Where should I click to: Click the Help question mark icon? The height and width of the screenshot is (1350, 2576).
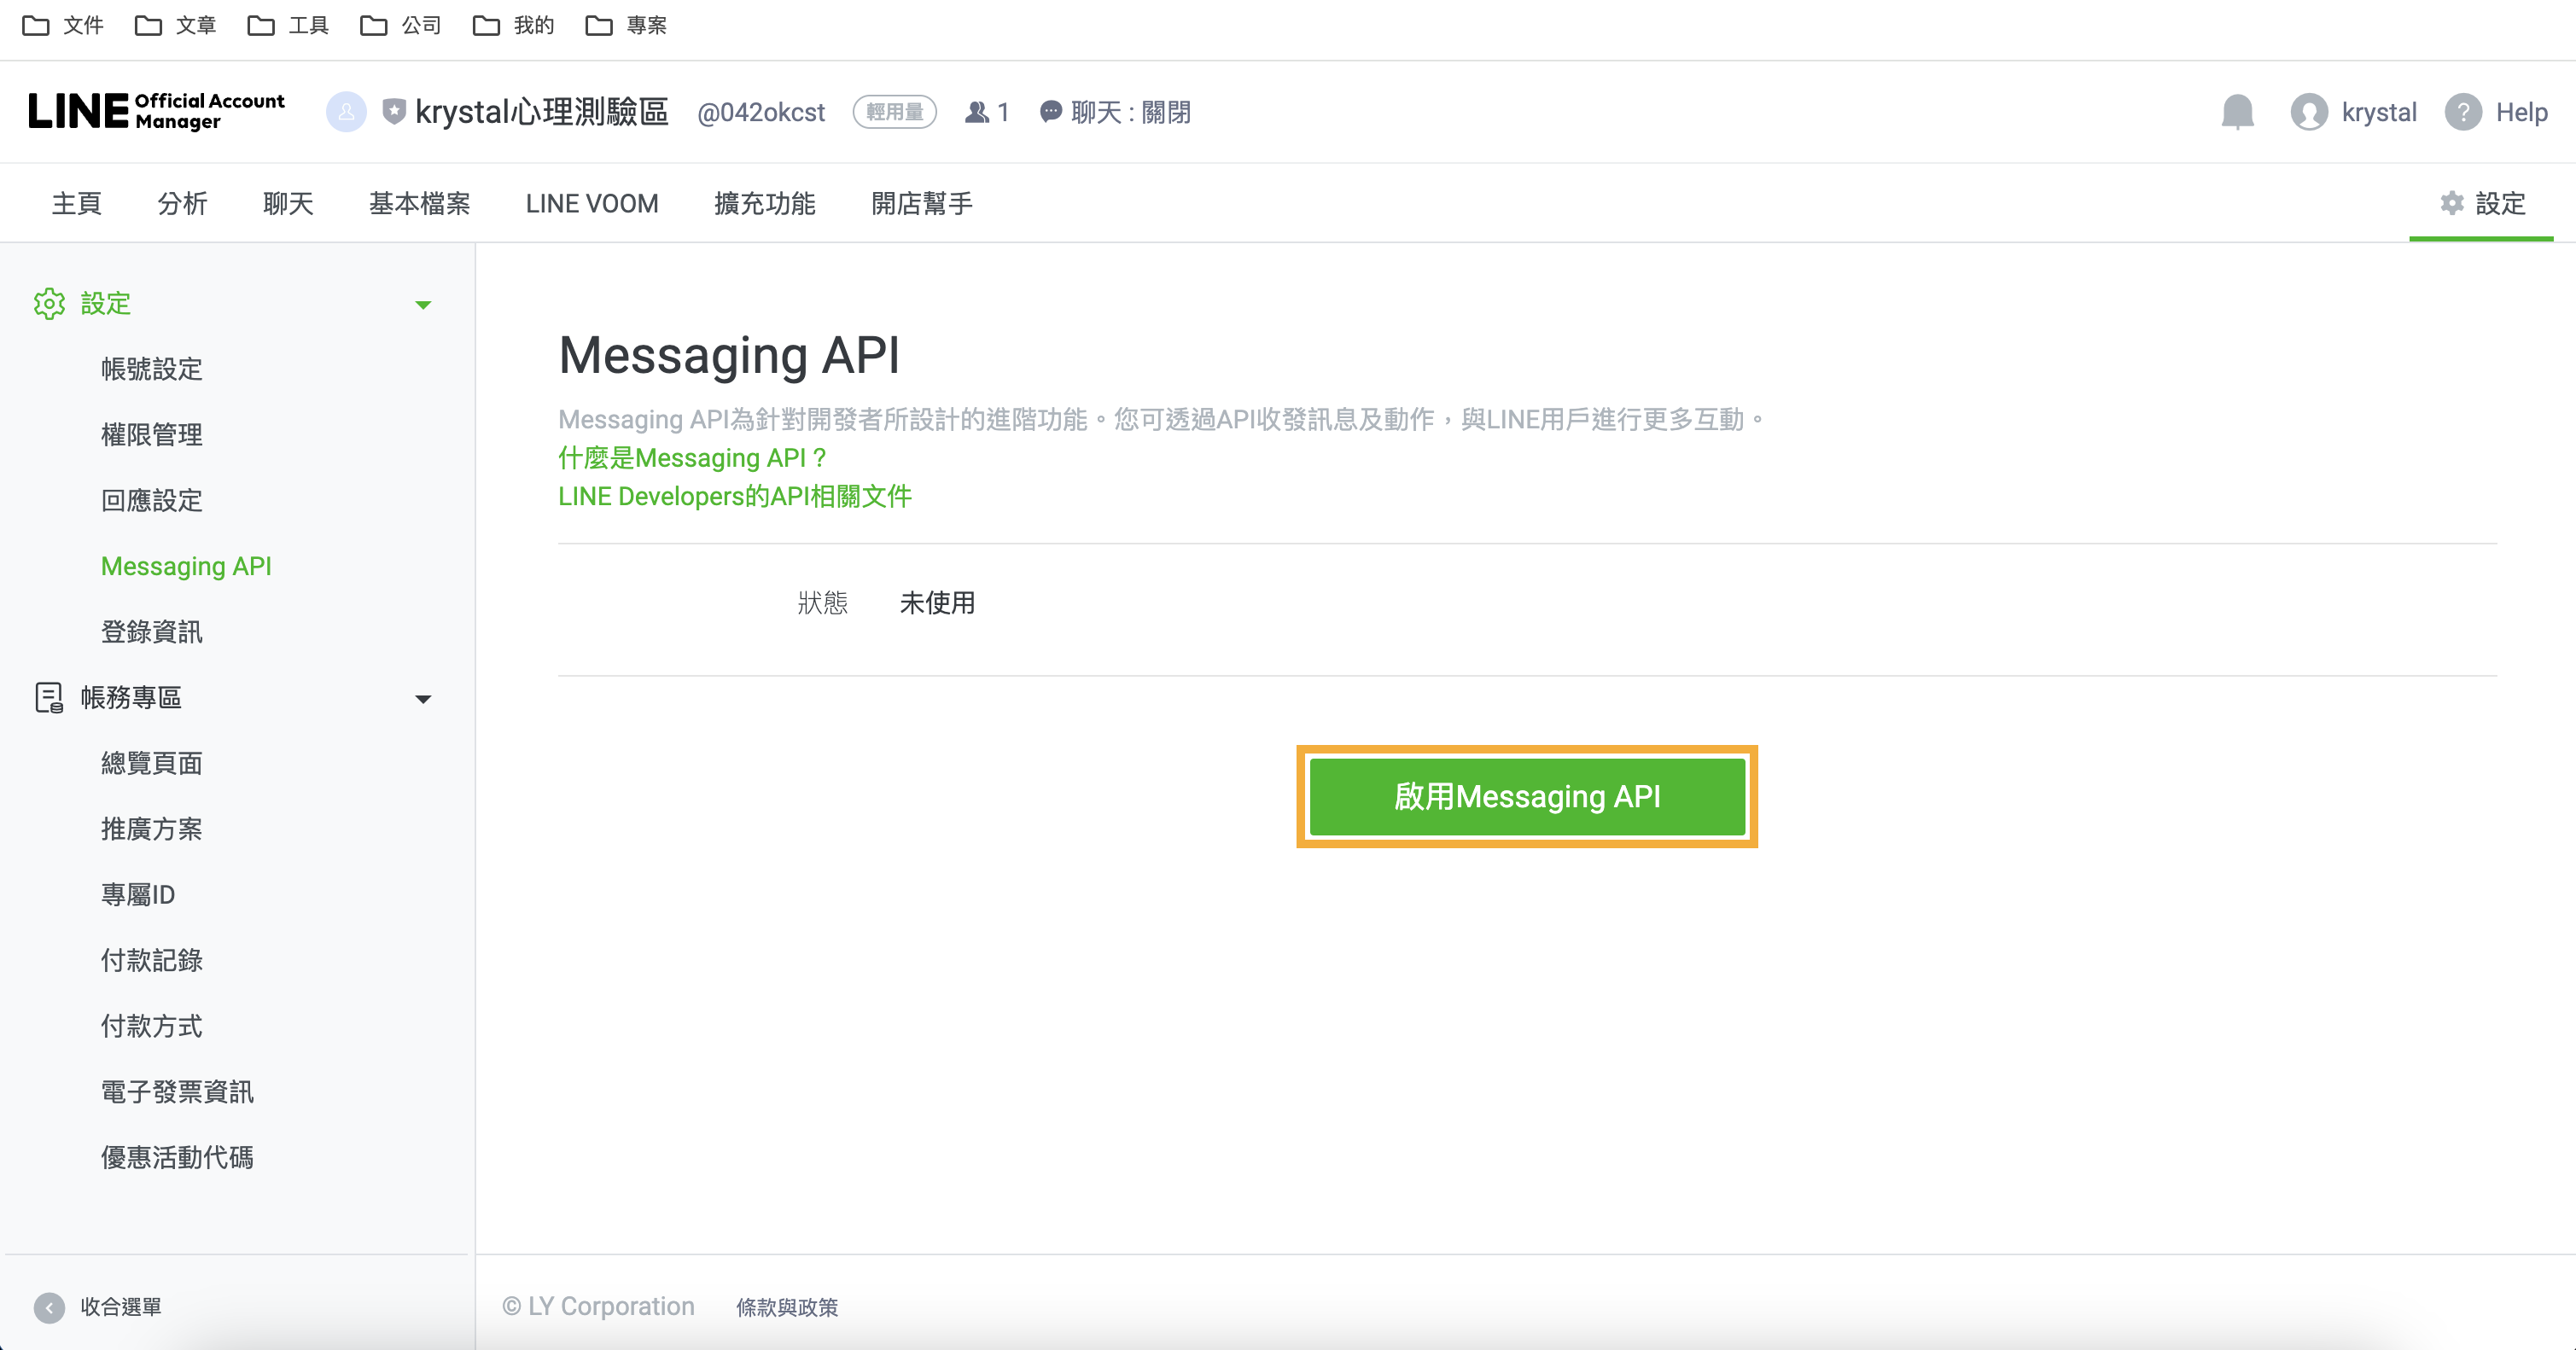pos(2463,112)
